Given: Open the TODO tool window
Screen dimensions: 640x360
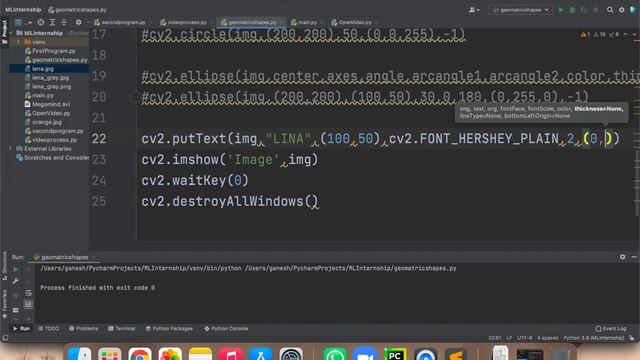Looking at the screenshot, I should click(49, 329).
